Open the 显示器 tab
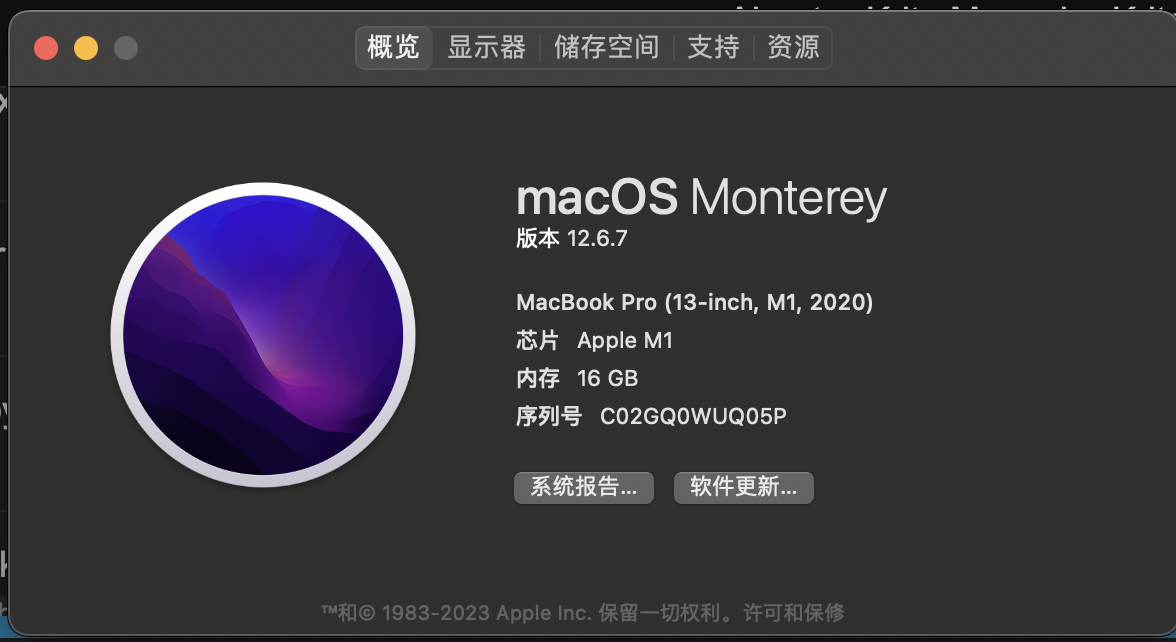Viewport: 1176px width, 642px height. pos(486,48)
